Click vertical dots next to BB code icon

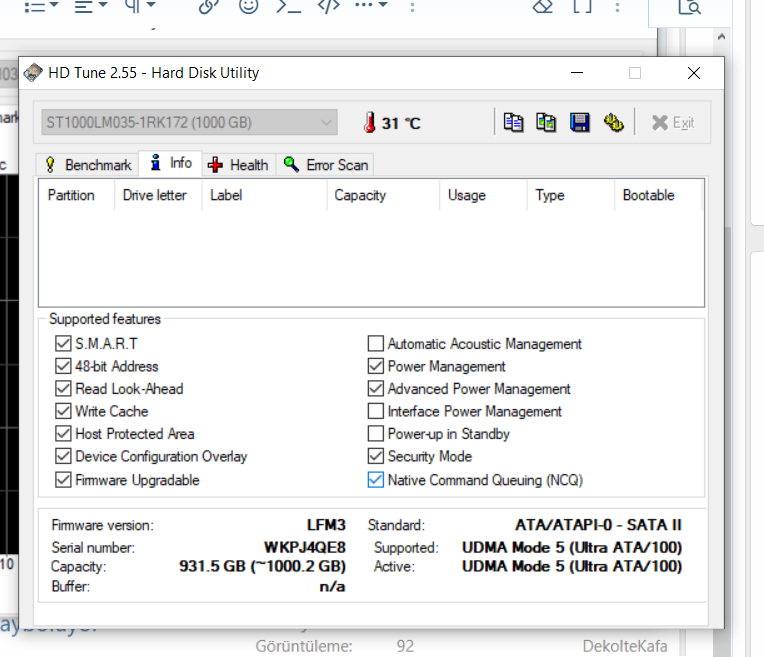(617, 6)
